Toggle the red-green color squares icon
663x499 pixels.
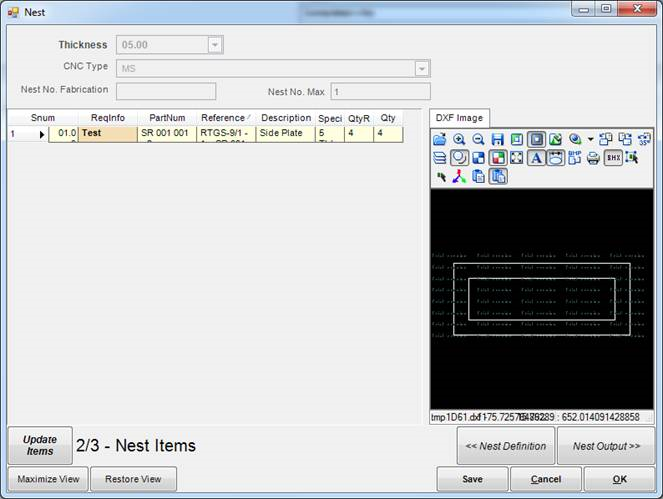point(497,158)
